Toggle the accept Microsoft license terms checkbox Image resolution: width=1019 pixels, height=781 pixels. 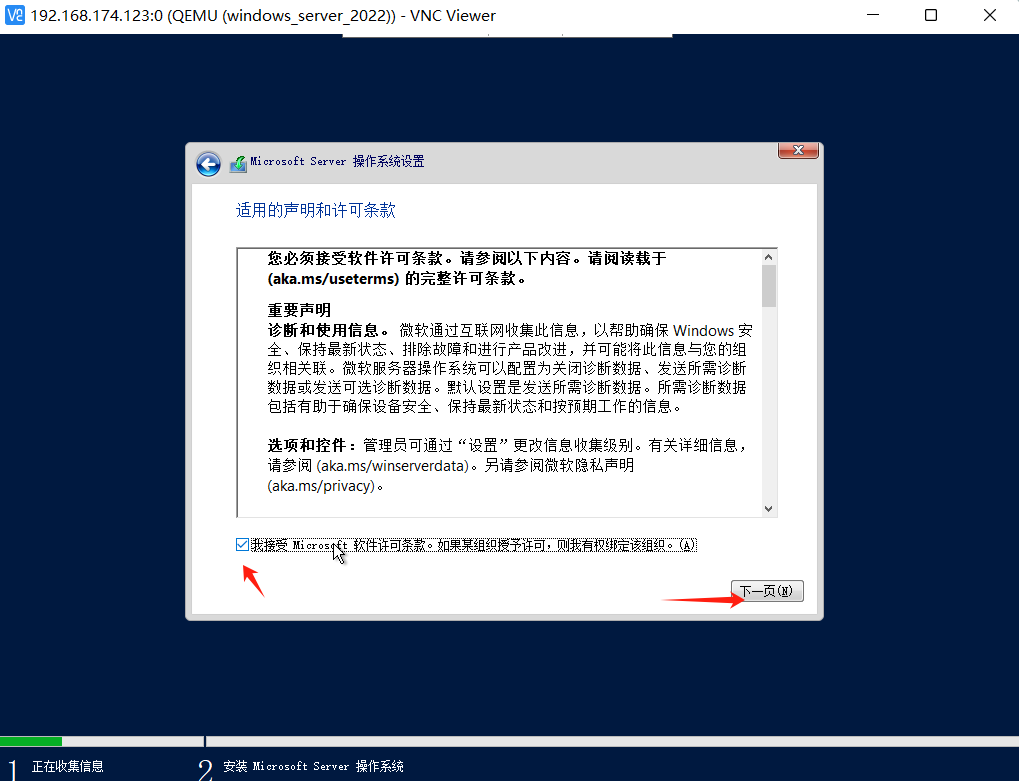[242, 544]
